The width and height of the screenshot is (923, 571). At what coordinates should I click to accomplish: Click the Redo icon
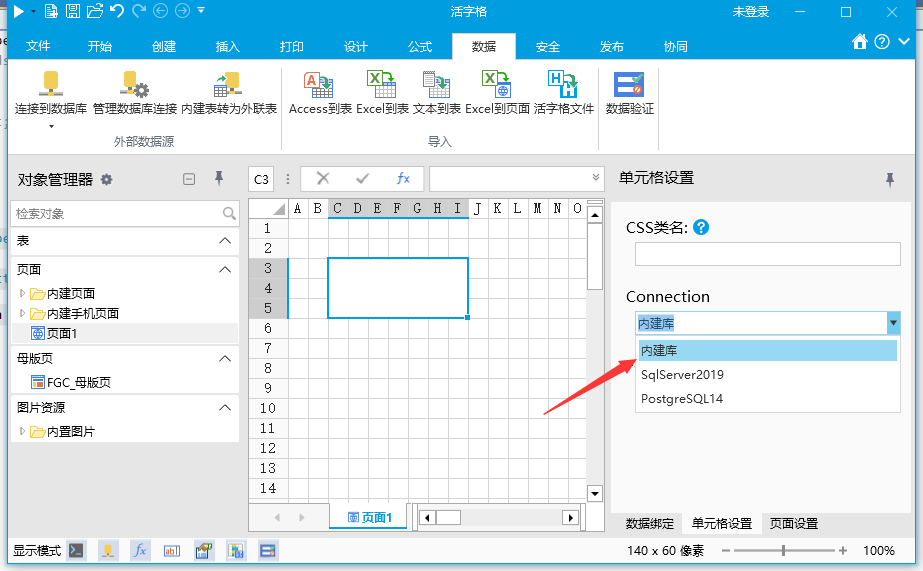[x=139, y=11]
